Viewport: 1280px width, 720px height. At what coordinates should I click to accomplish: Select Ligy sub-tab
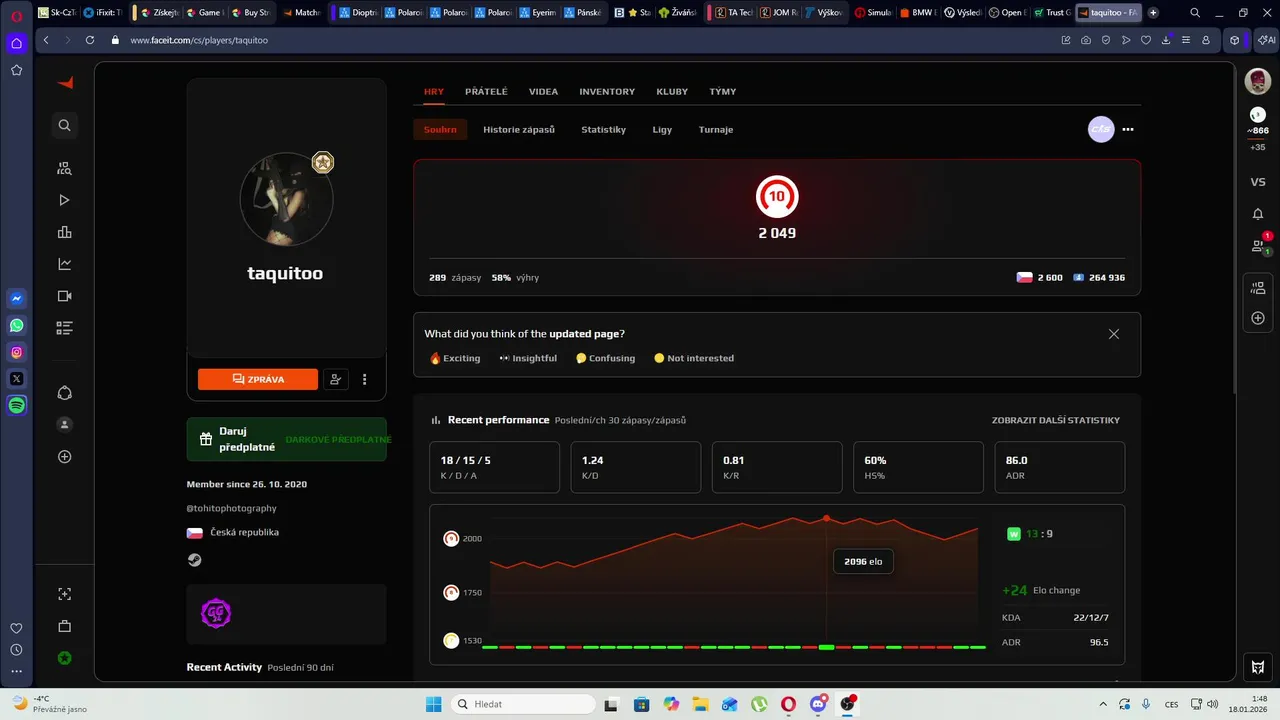(662, 130)
